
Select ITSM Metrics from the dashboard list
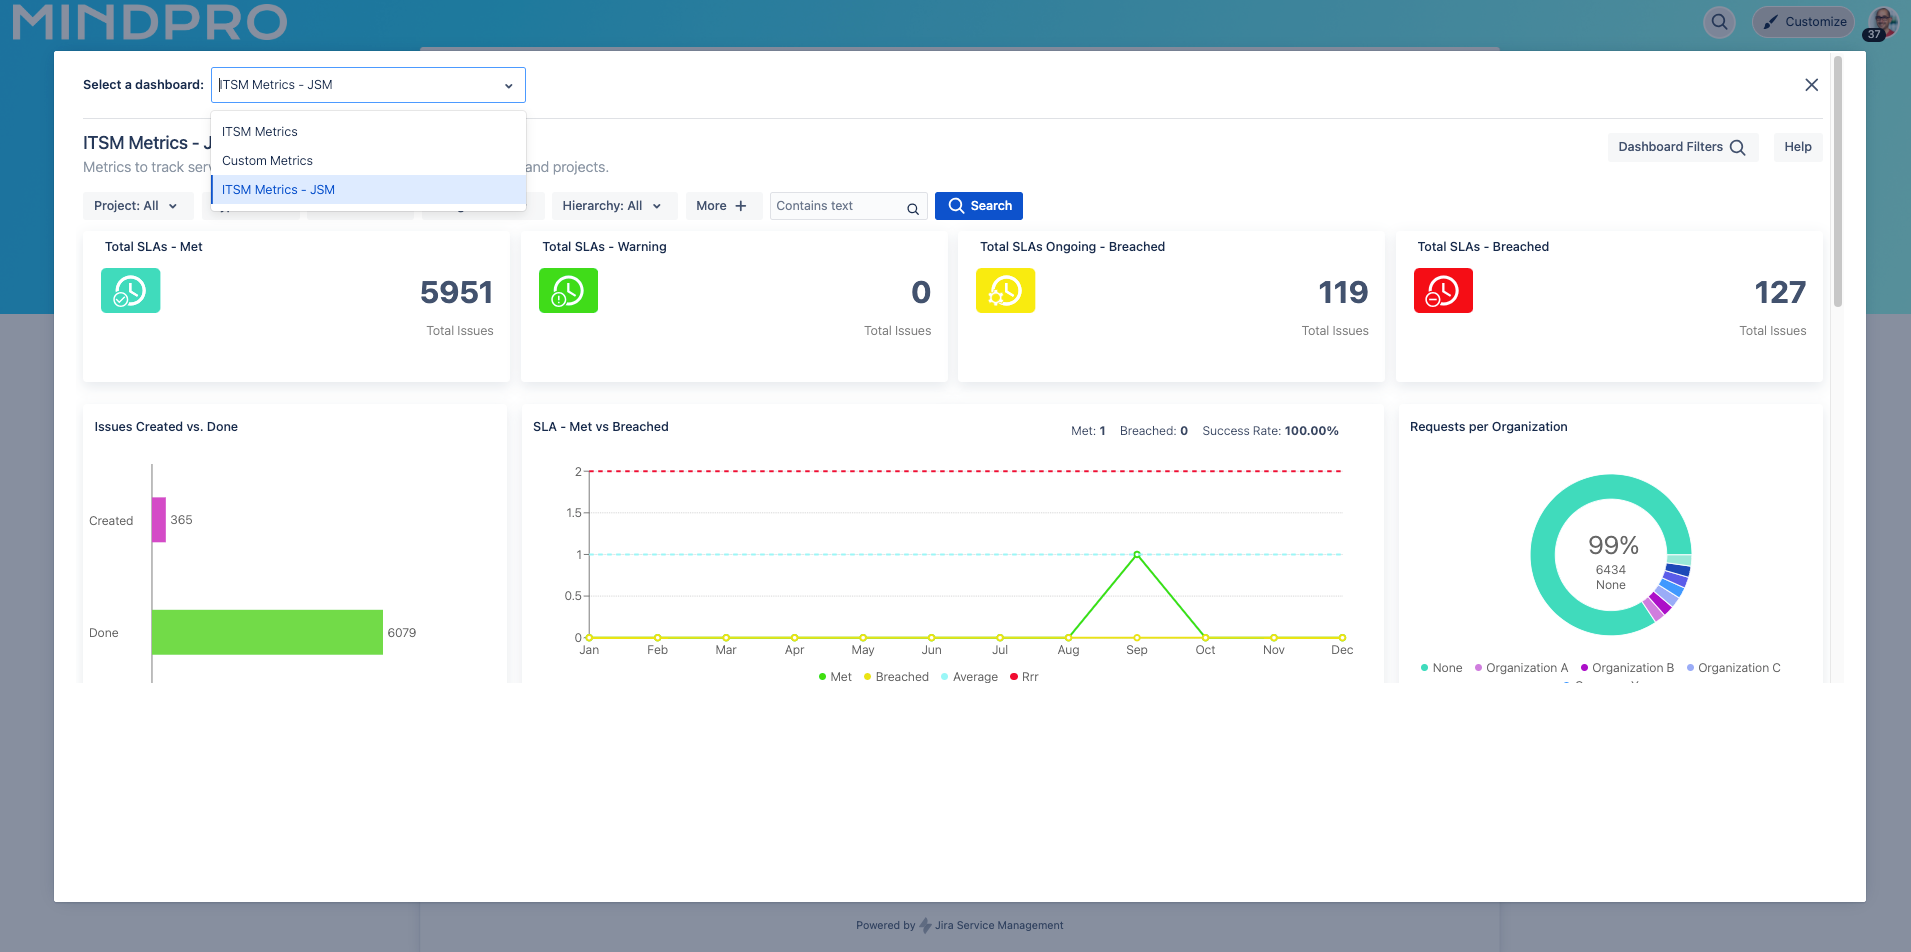pyautogui.click(x=259, y=131)
